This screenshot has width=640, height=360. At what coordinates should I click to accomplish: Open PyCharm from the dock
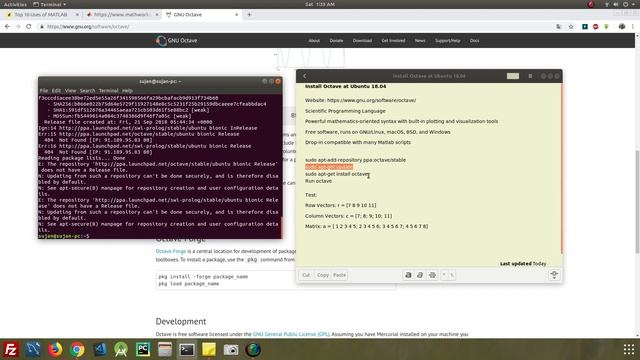[143, 350]
